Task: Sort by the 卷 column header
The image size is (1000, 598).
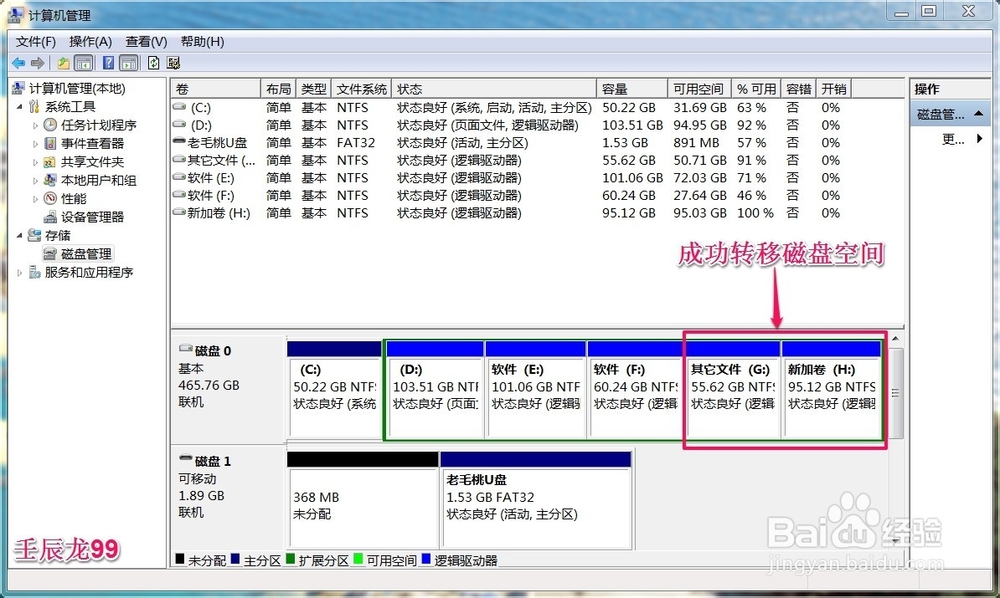Action: click(x=216, y=89)
